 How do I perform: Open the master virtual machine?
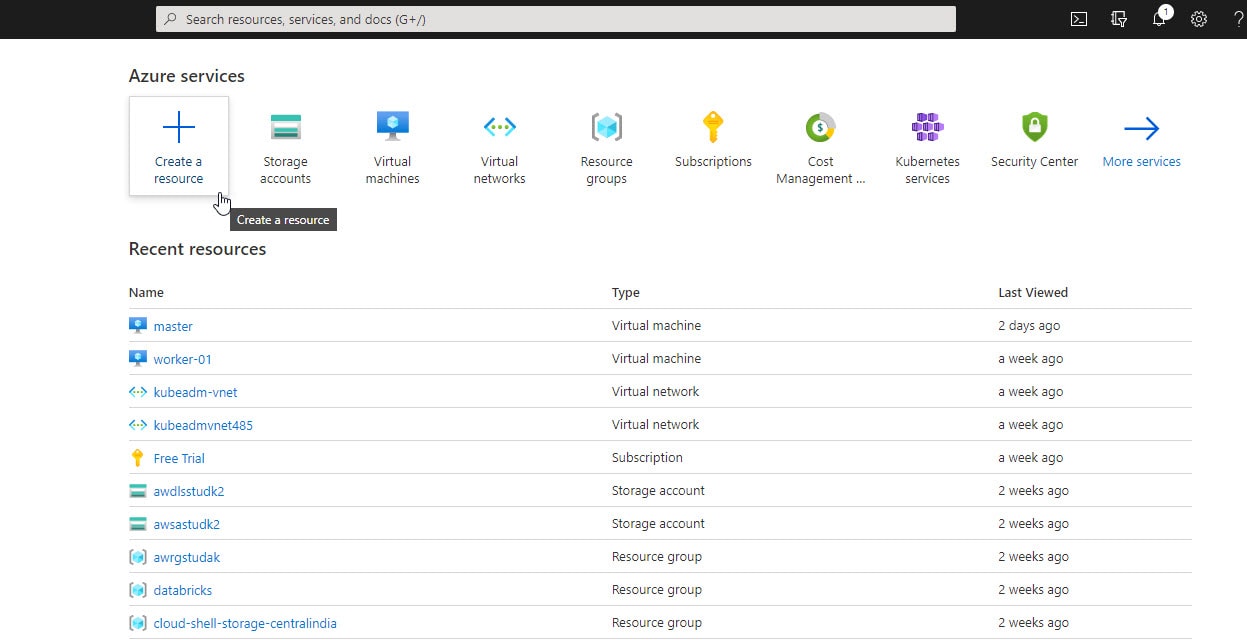[x=173, y=325]
